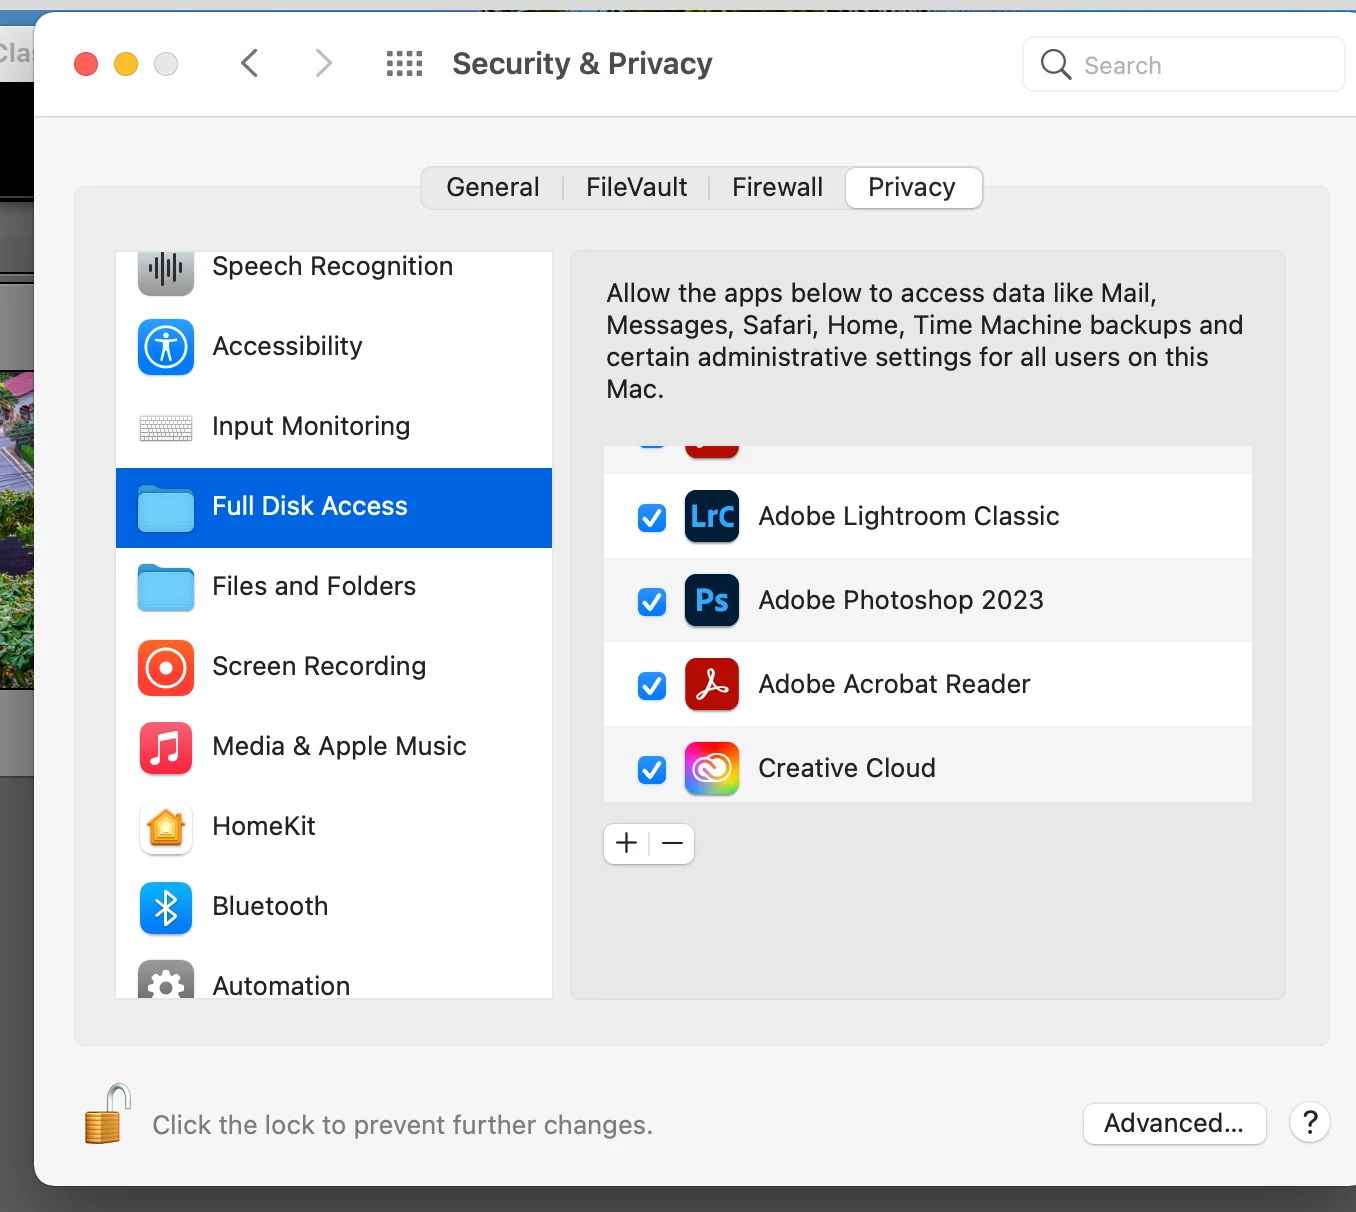The height and width of the screenshot is (1212, 1356).
Task: Click the Adobe Lightroom Classic LrC icon
Action: click(x=712, y=516)
